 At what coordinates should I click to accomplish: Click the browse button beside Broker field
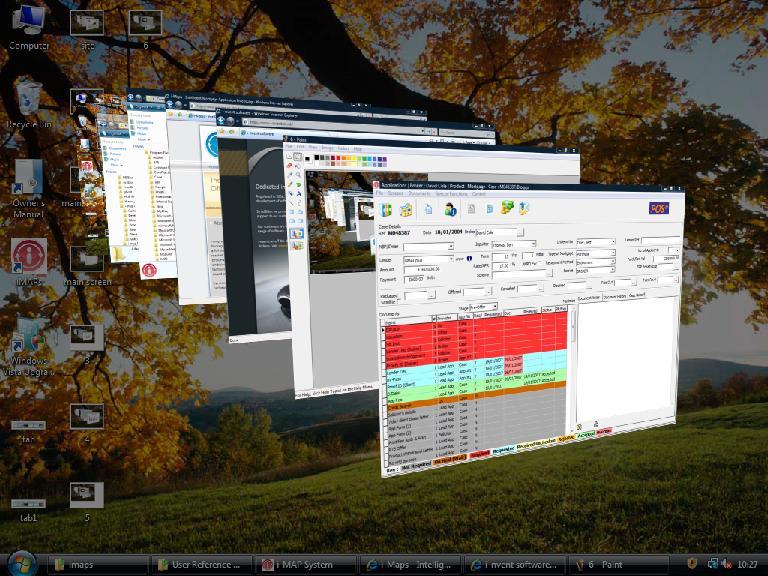[x=520, y=231]
